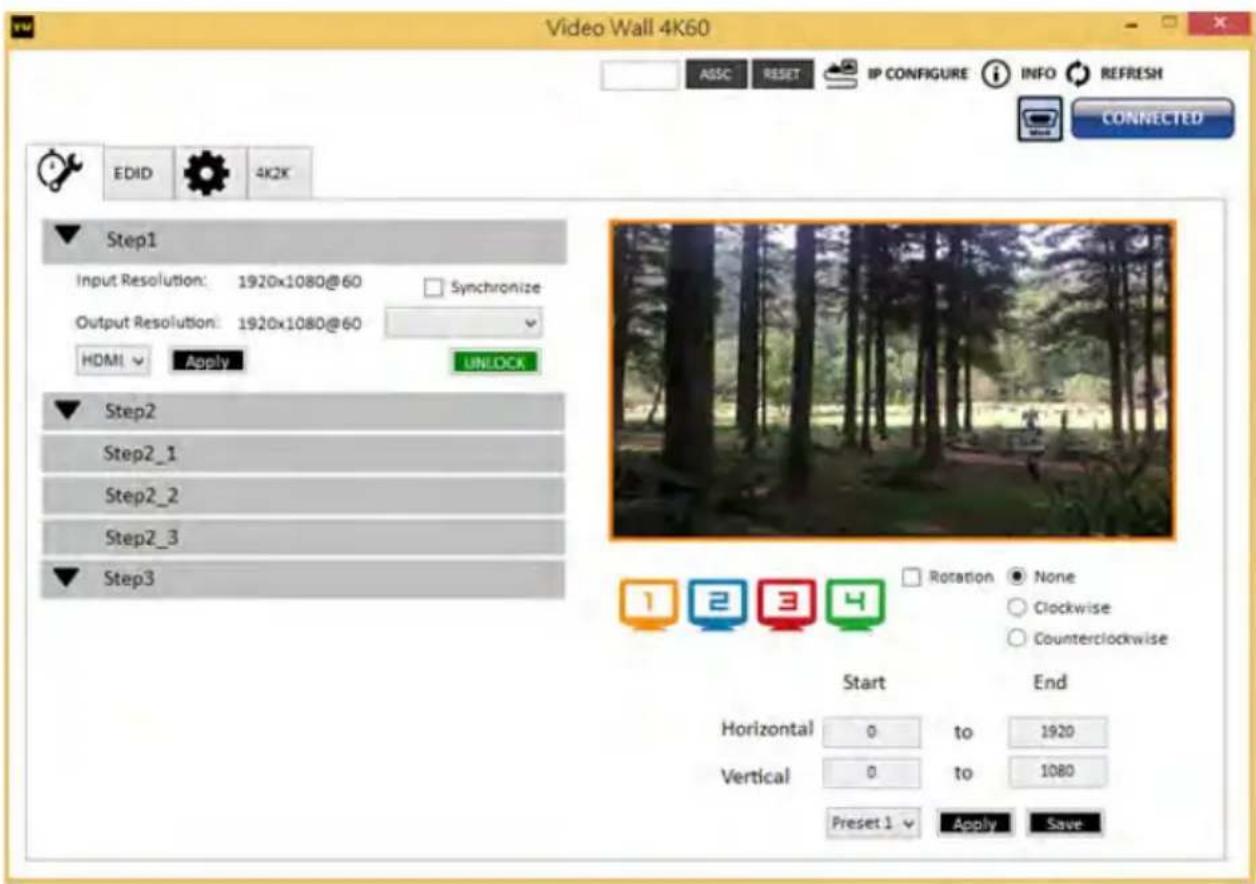Click the forest video preview
The height and width of the screenshot is (884, 1256).
pos(892,380)
